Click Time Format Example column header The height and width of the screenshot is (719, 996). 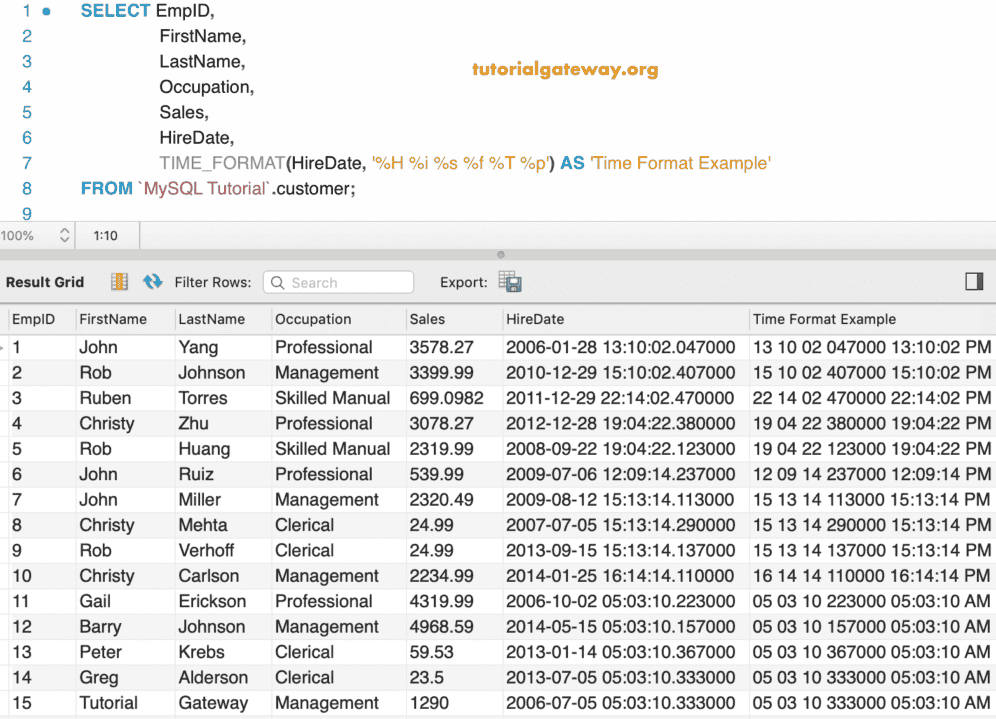pos(824,319)
